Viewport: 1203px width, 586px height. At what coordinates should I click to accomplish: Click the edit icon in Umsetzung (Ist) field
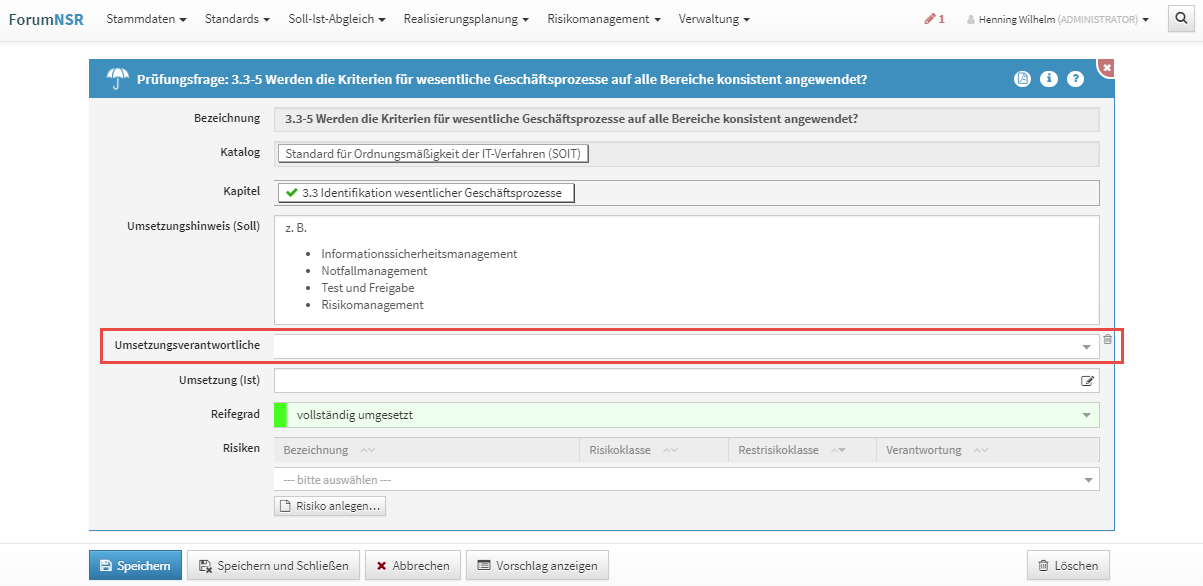point(1087,381)
